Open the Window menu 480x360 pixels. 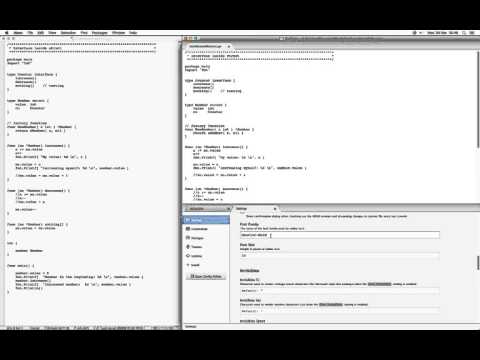pyautogui.click(x=118, y=33)
